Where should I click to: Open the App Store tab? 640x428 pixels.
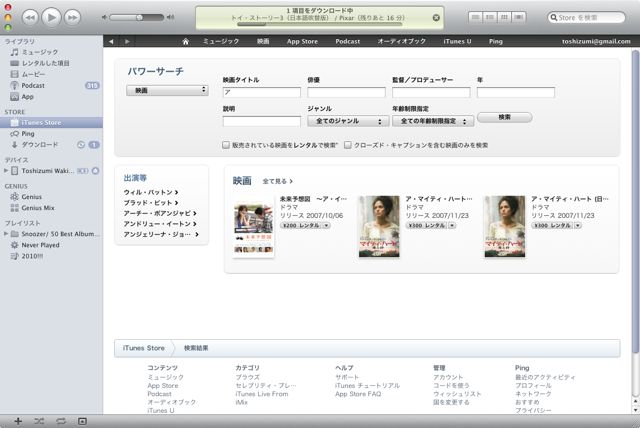(302, 41)
